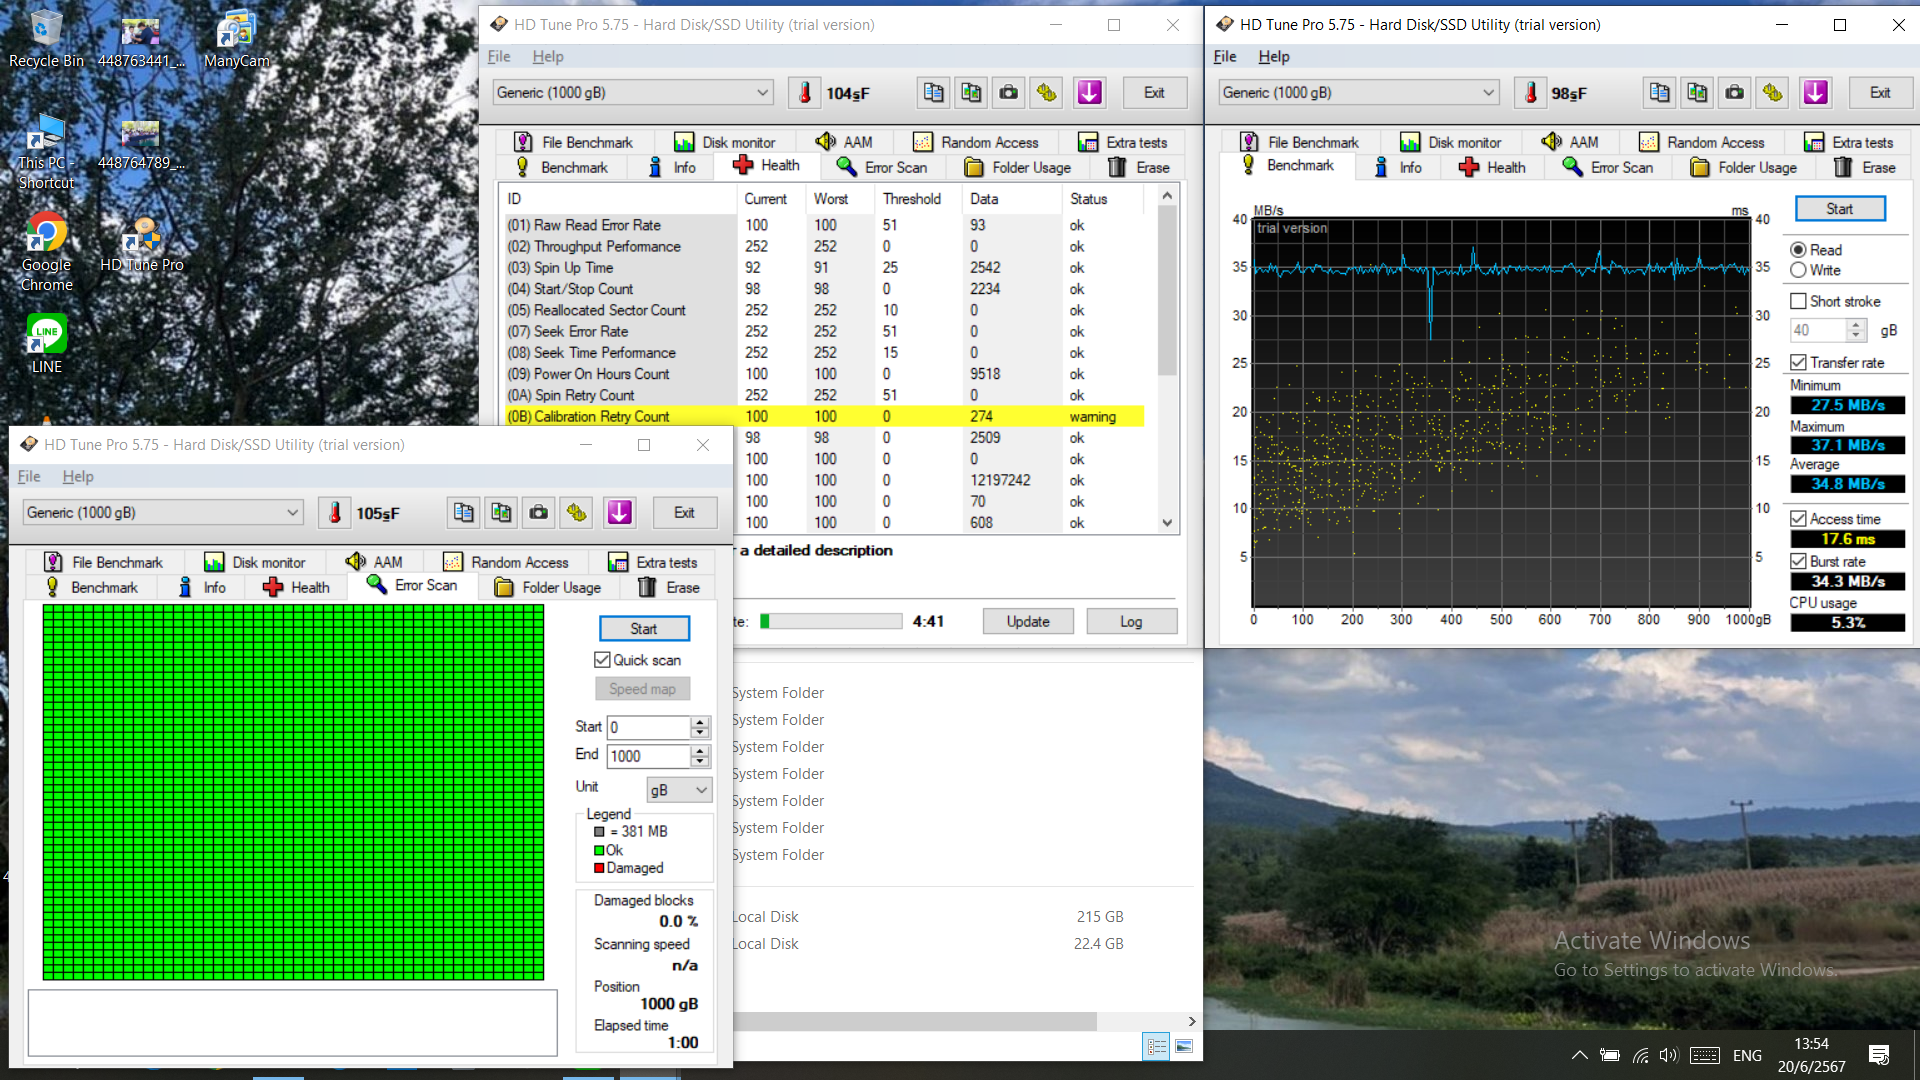
Task: Open File menu in Benchmark window
Action: [1225, 57]
